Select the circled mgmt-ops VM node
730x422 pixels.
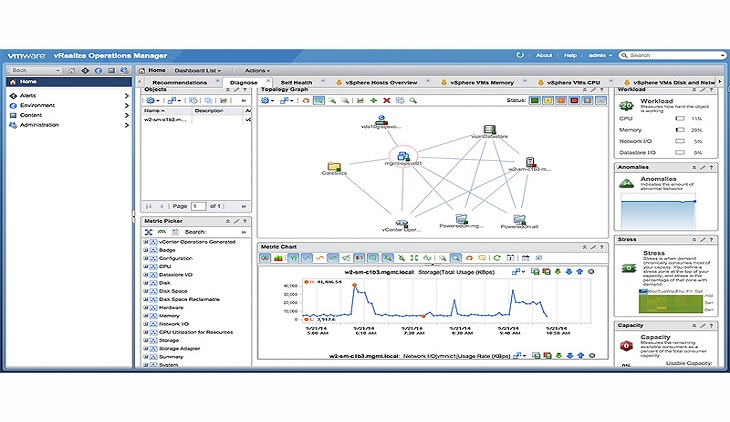point(403,156)
